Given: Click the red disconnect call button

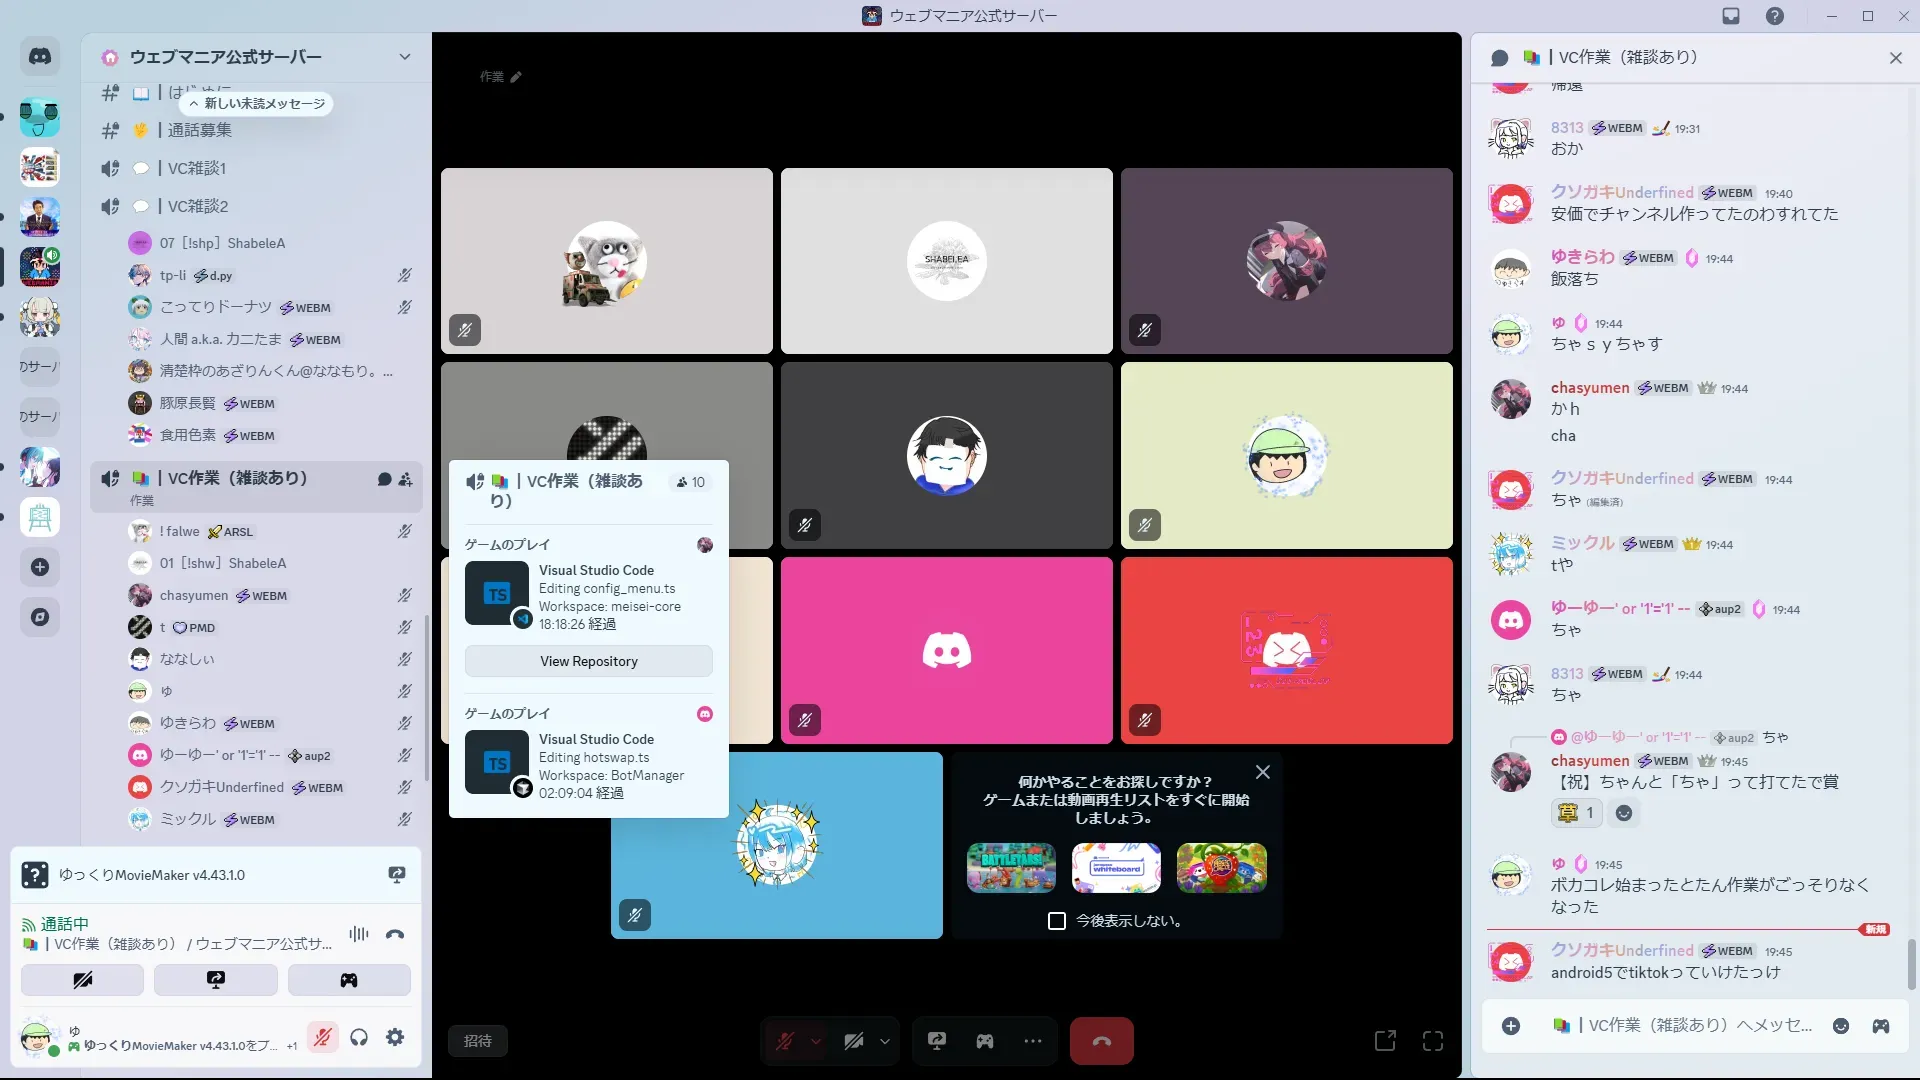Looking at the screenshot, I should click(1101, 1041).
